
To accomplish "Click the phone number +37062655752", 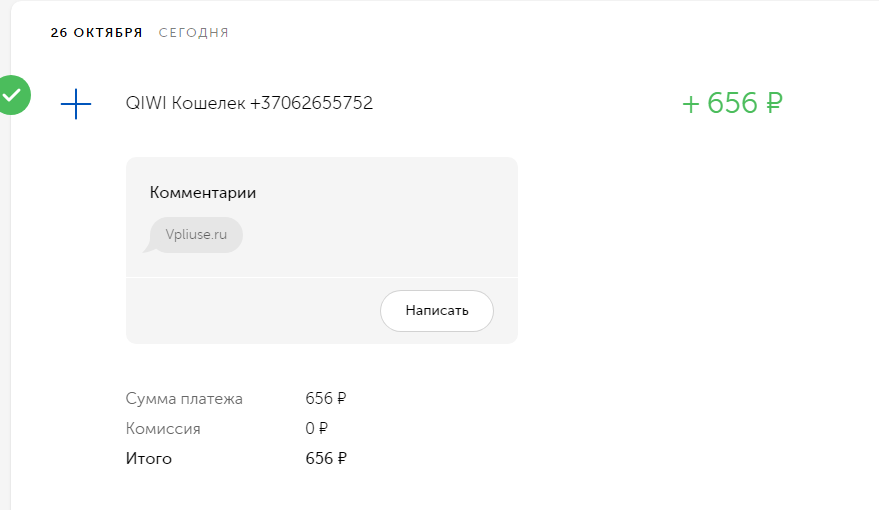I will (x=311, y=103).
